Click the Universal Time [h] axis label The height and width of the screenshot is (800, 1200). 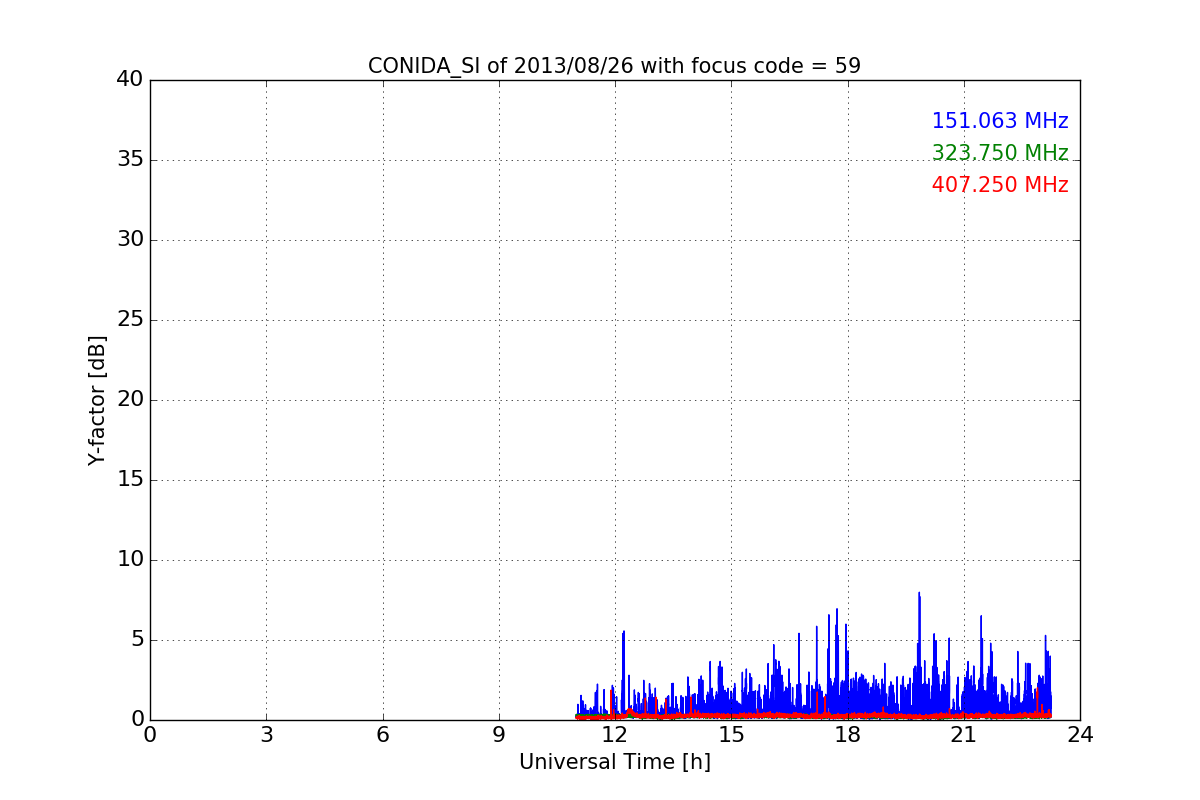tap(614, 762)
